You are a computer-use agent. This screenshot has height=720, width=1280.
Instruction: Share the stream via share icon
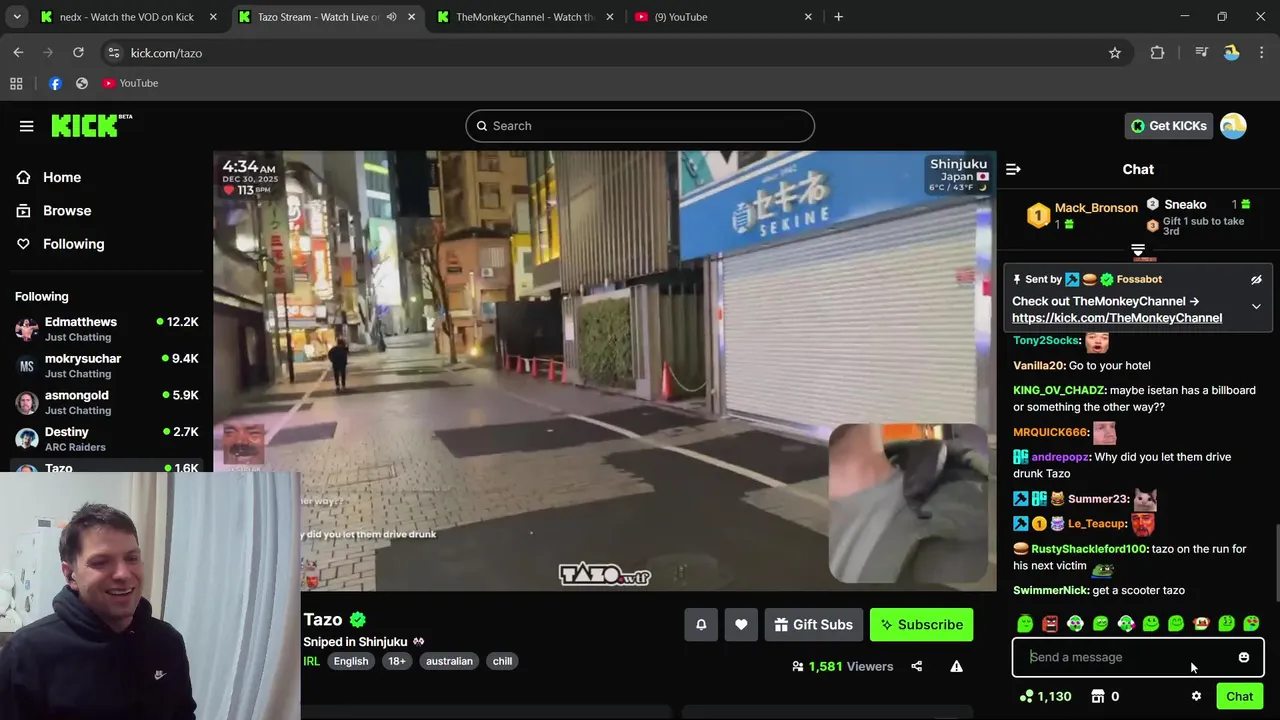917,666
